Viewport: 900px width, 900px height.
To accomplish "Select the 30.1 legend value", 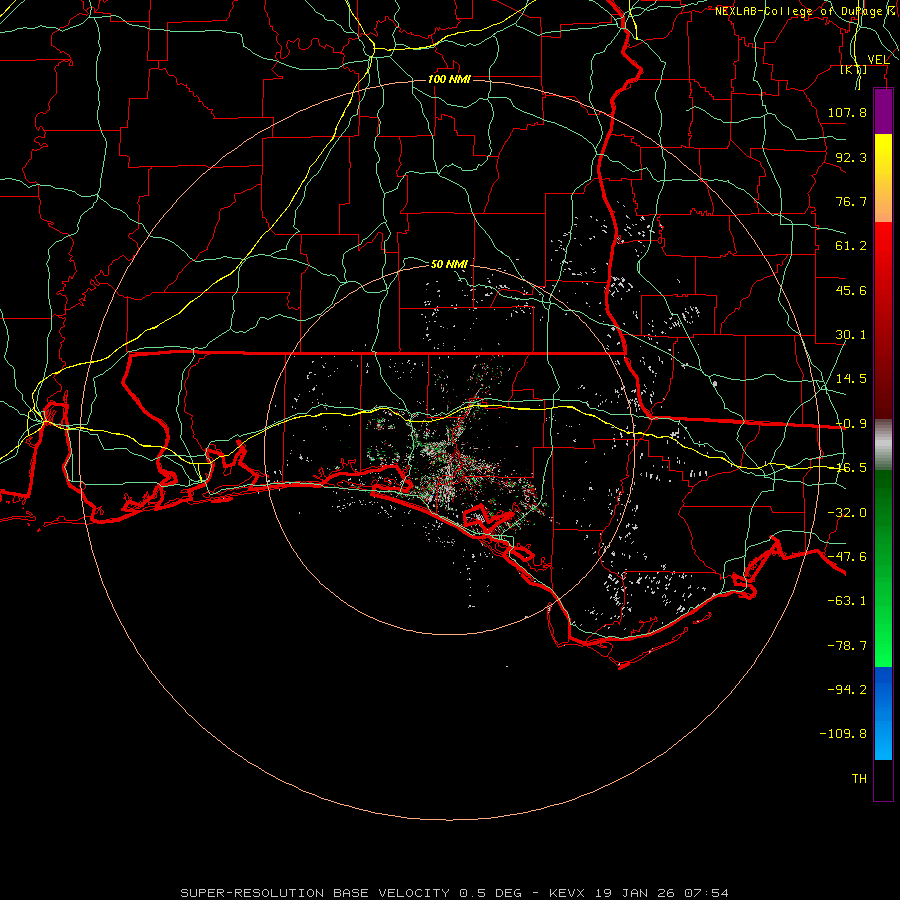I will 851,335.
